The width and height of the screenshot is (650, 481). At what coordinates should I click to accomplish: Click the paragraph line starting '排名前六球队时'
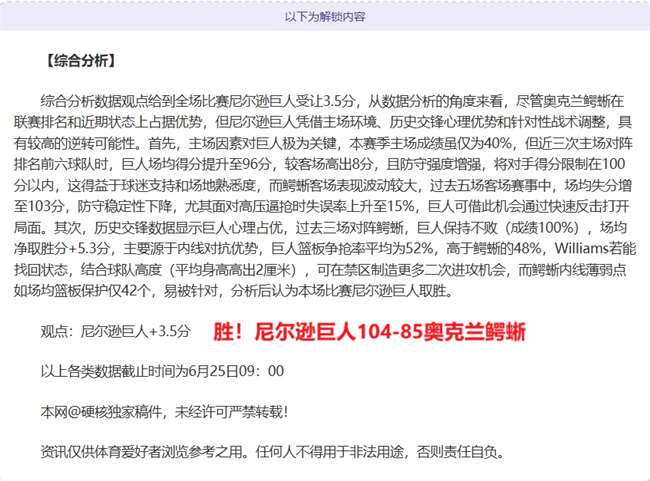[x=319, y=164]
